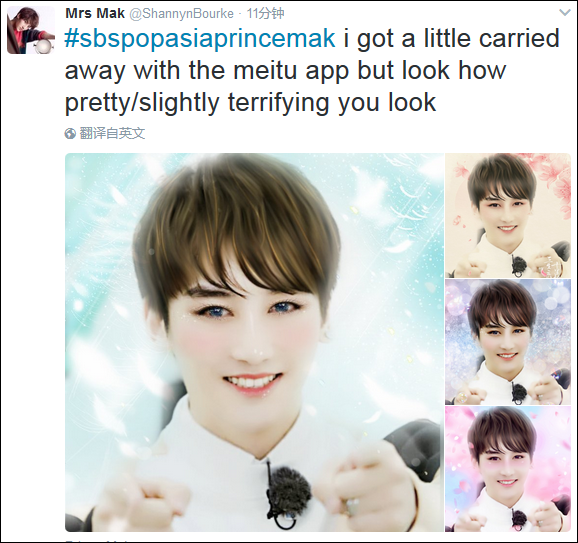Click the line "pretty/slightly terrifying you look"

[251, 102]
